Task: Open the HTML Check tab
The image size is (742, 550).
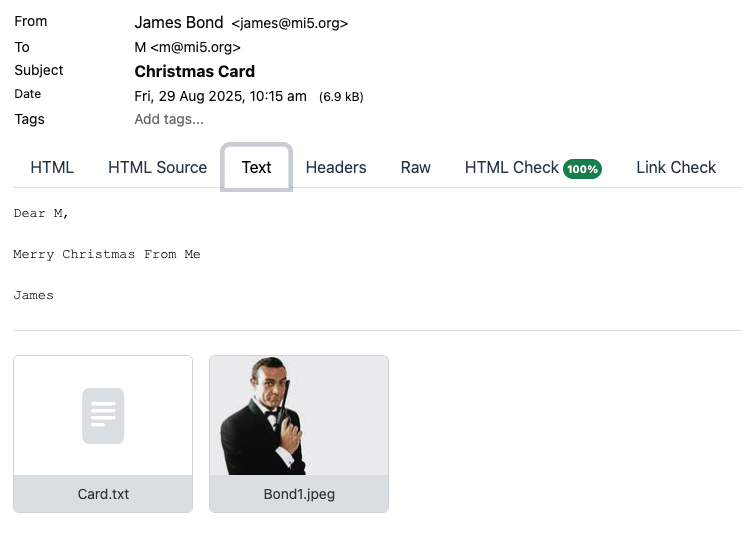Action: [511, 167]
